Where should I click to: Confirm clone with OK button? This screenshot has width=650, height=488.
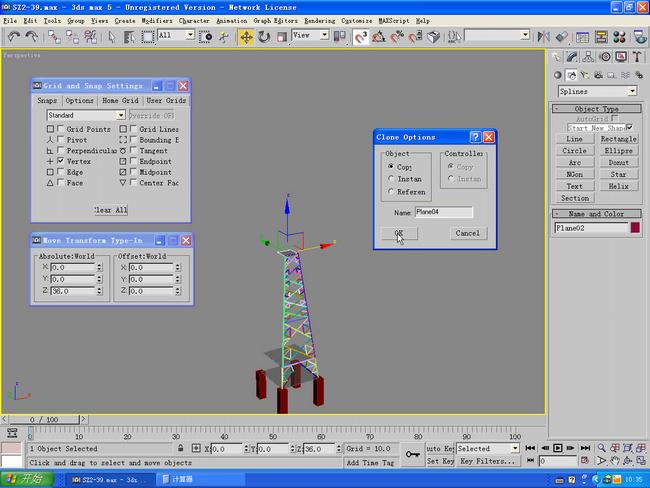click(x=399, y=233)
